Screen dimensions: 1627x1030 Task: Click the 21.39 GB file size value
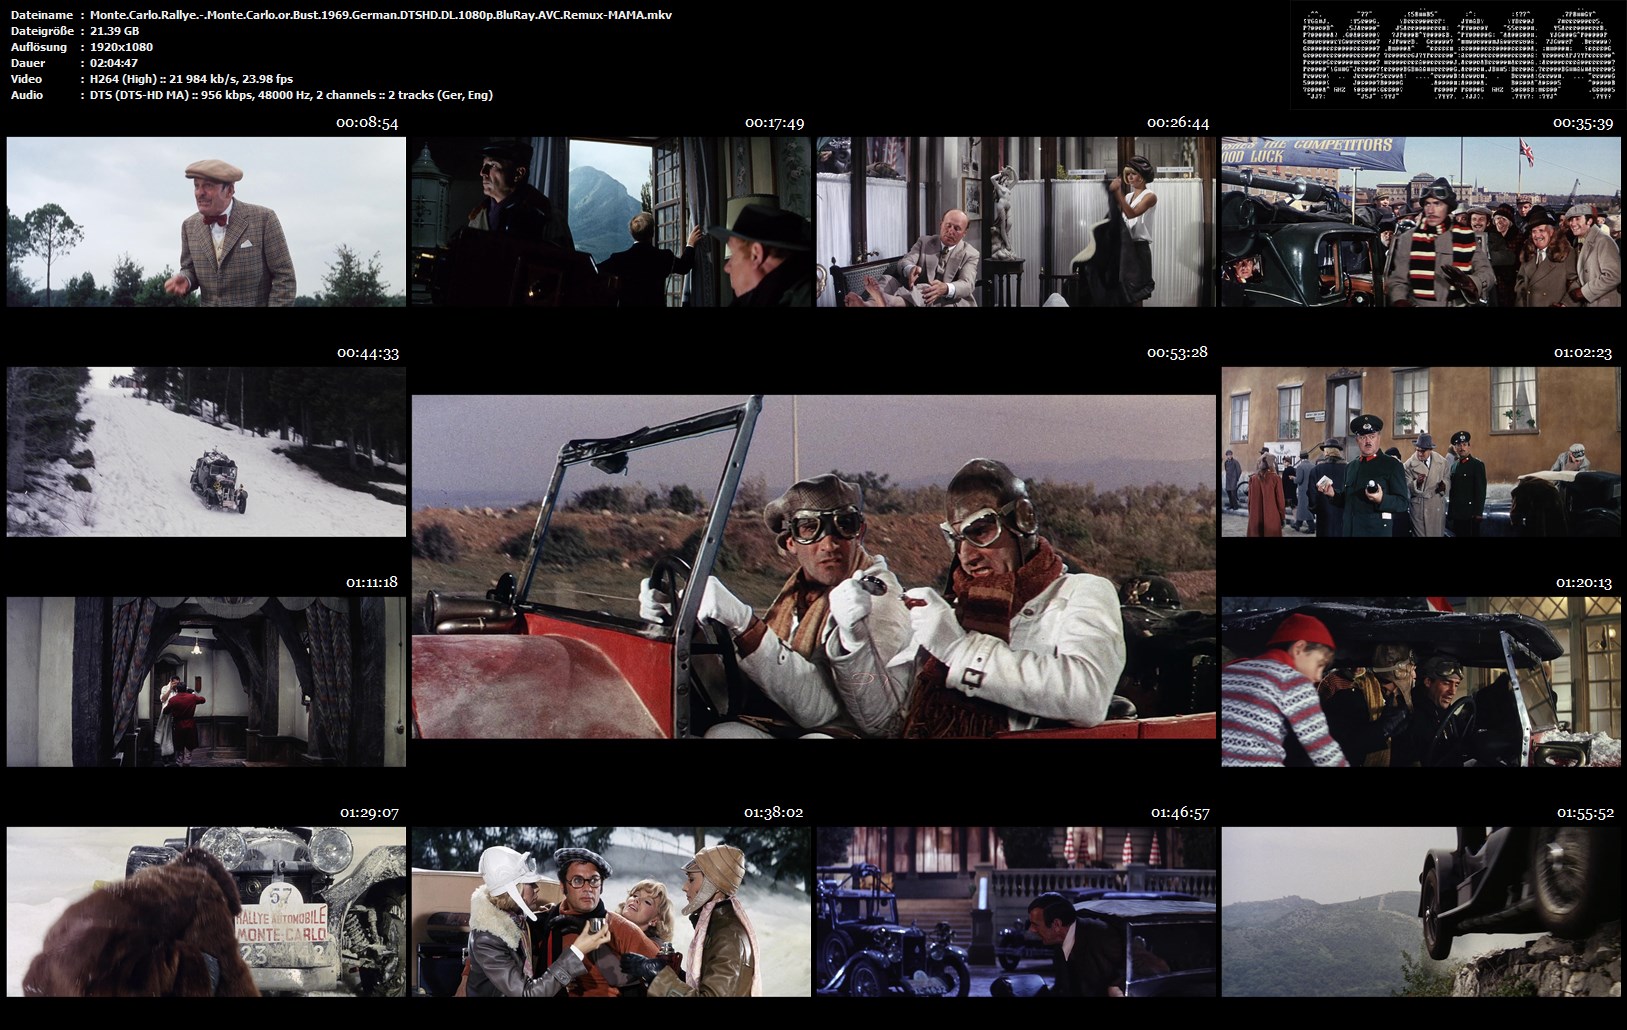[x=114, y=31]
